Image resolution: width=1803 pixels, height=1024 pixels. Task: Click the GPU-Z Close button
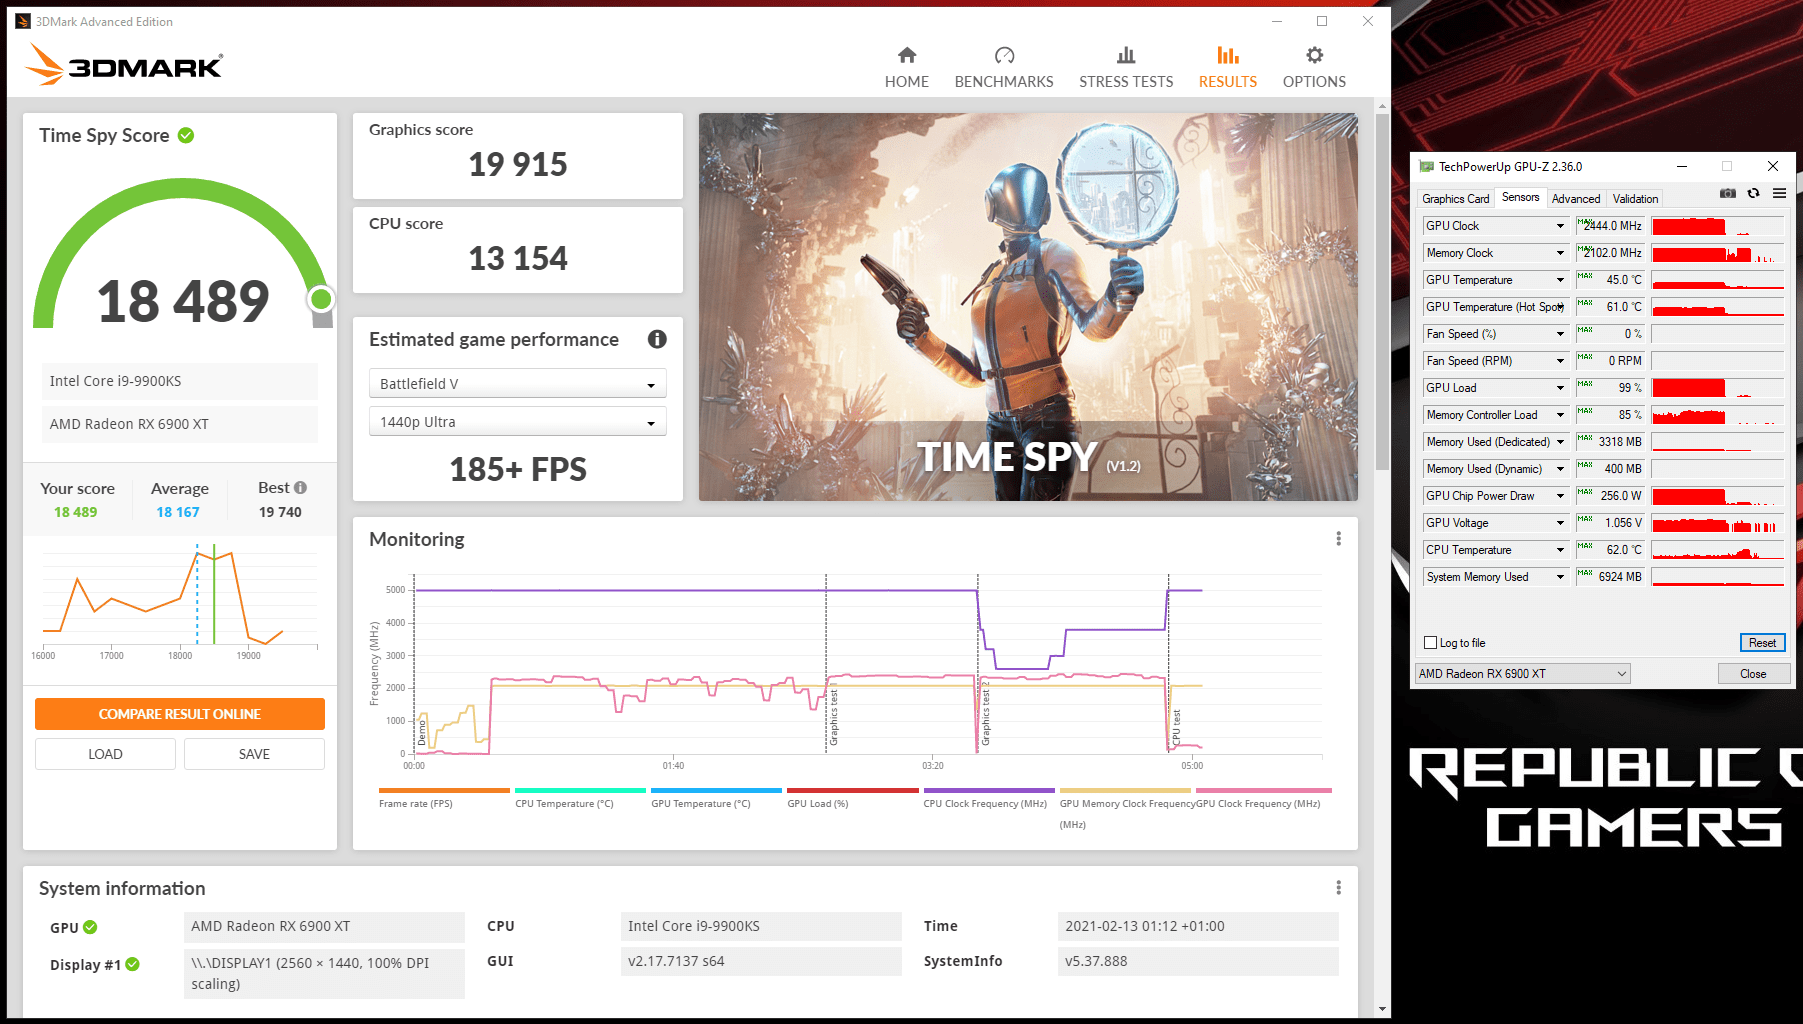pos(1752,674)
